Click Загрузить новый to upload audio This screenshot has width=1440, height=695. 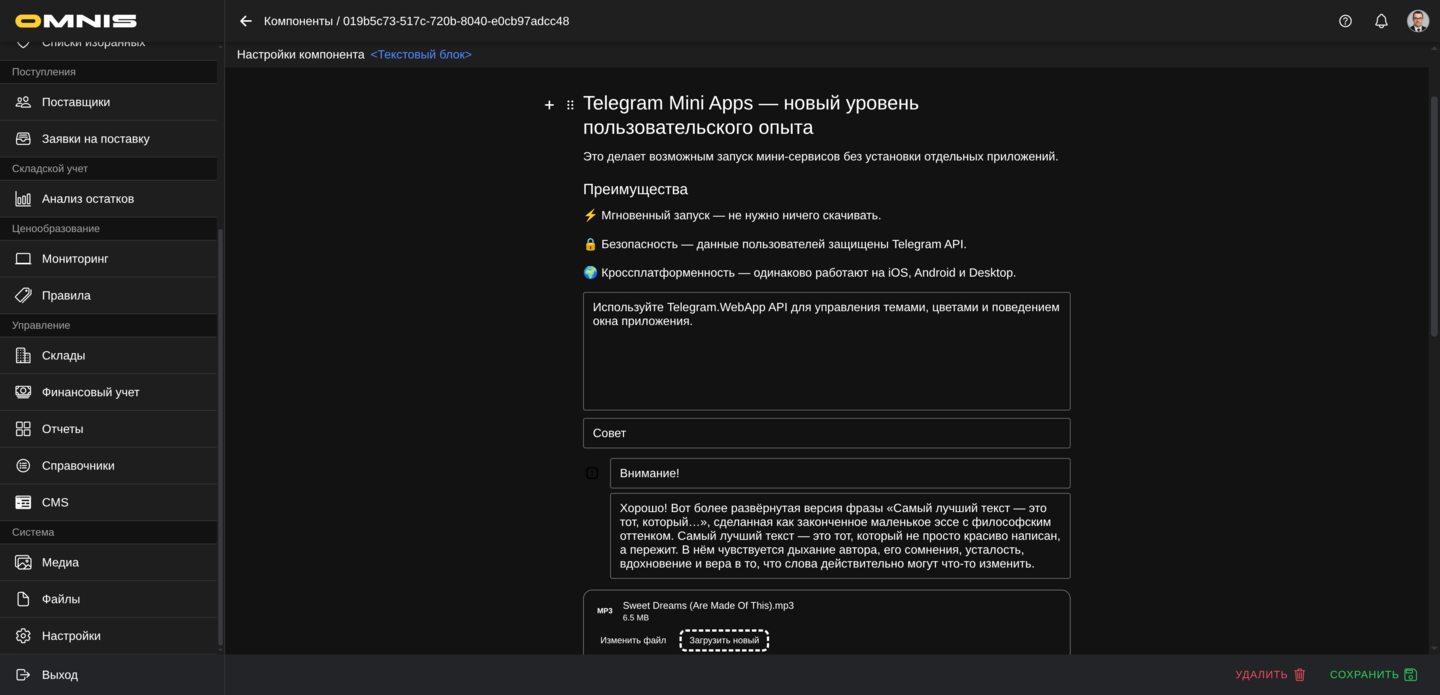point(723,640)
